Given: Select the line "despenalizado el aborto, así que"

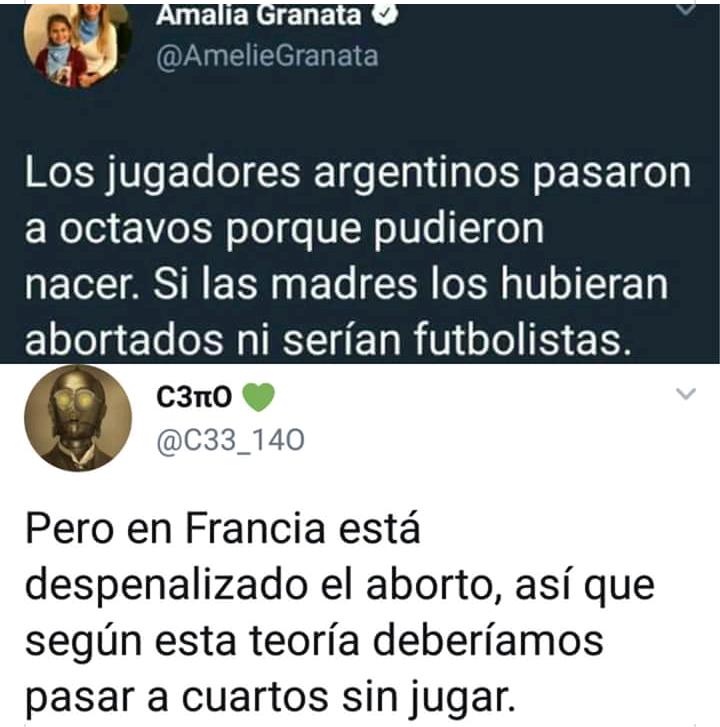Looking at the screenshot, I should click(340, 586).
